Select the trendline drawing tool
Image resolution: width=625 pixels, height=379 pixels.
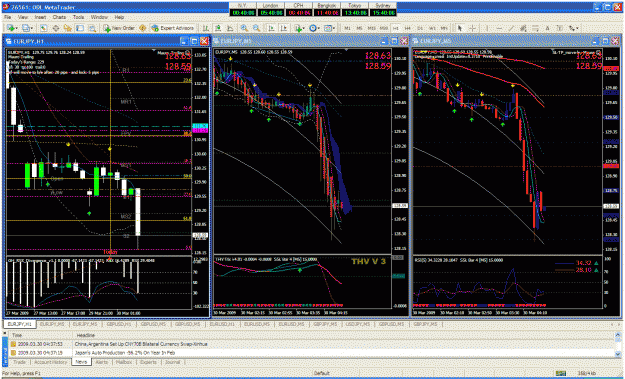point(511,28)
